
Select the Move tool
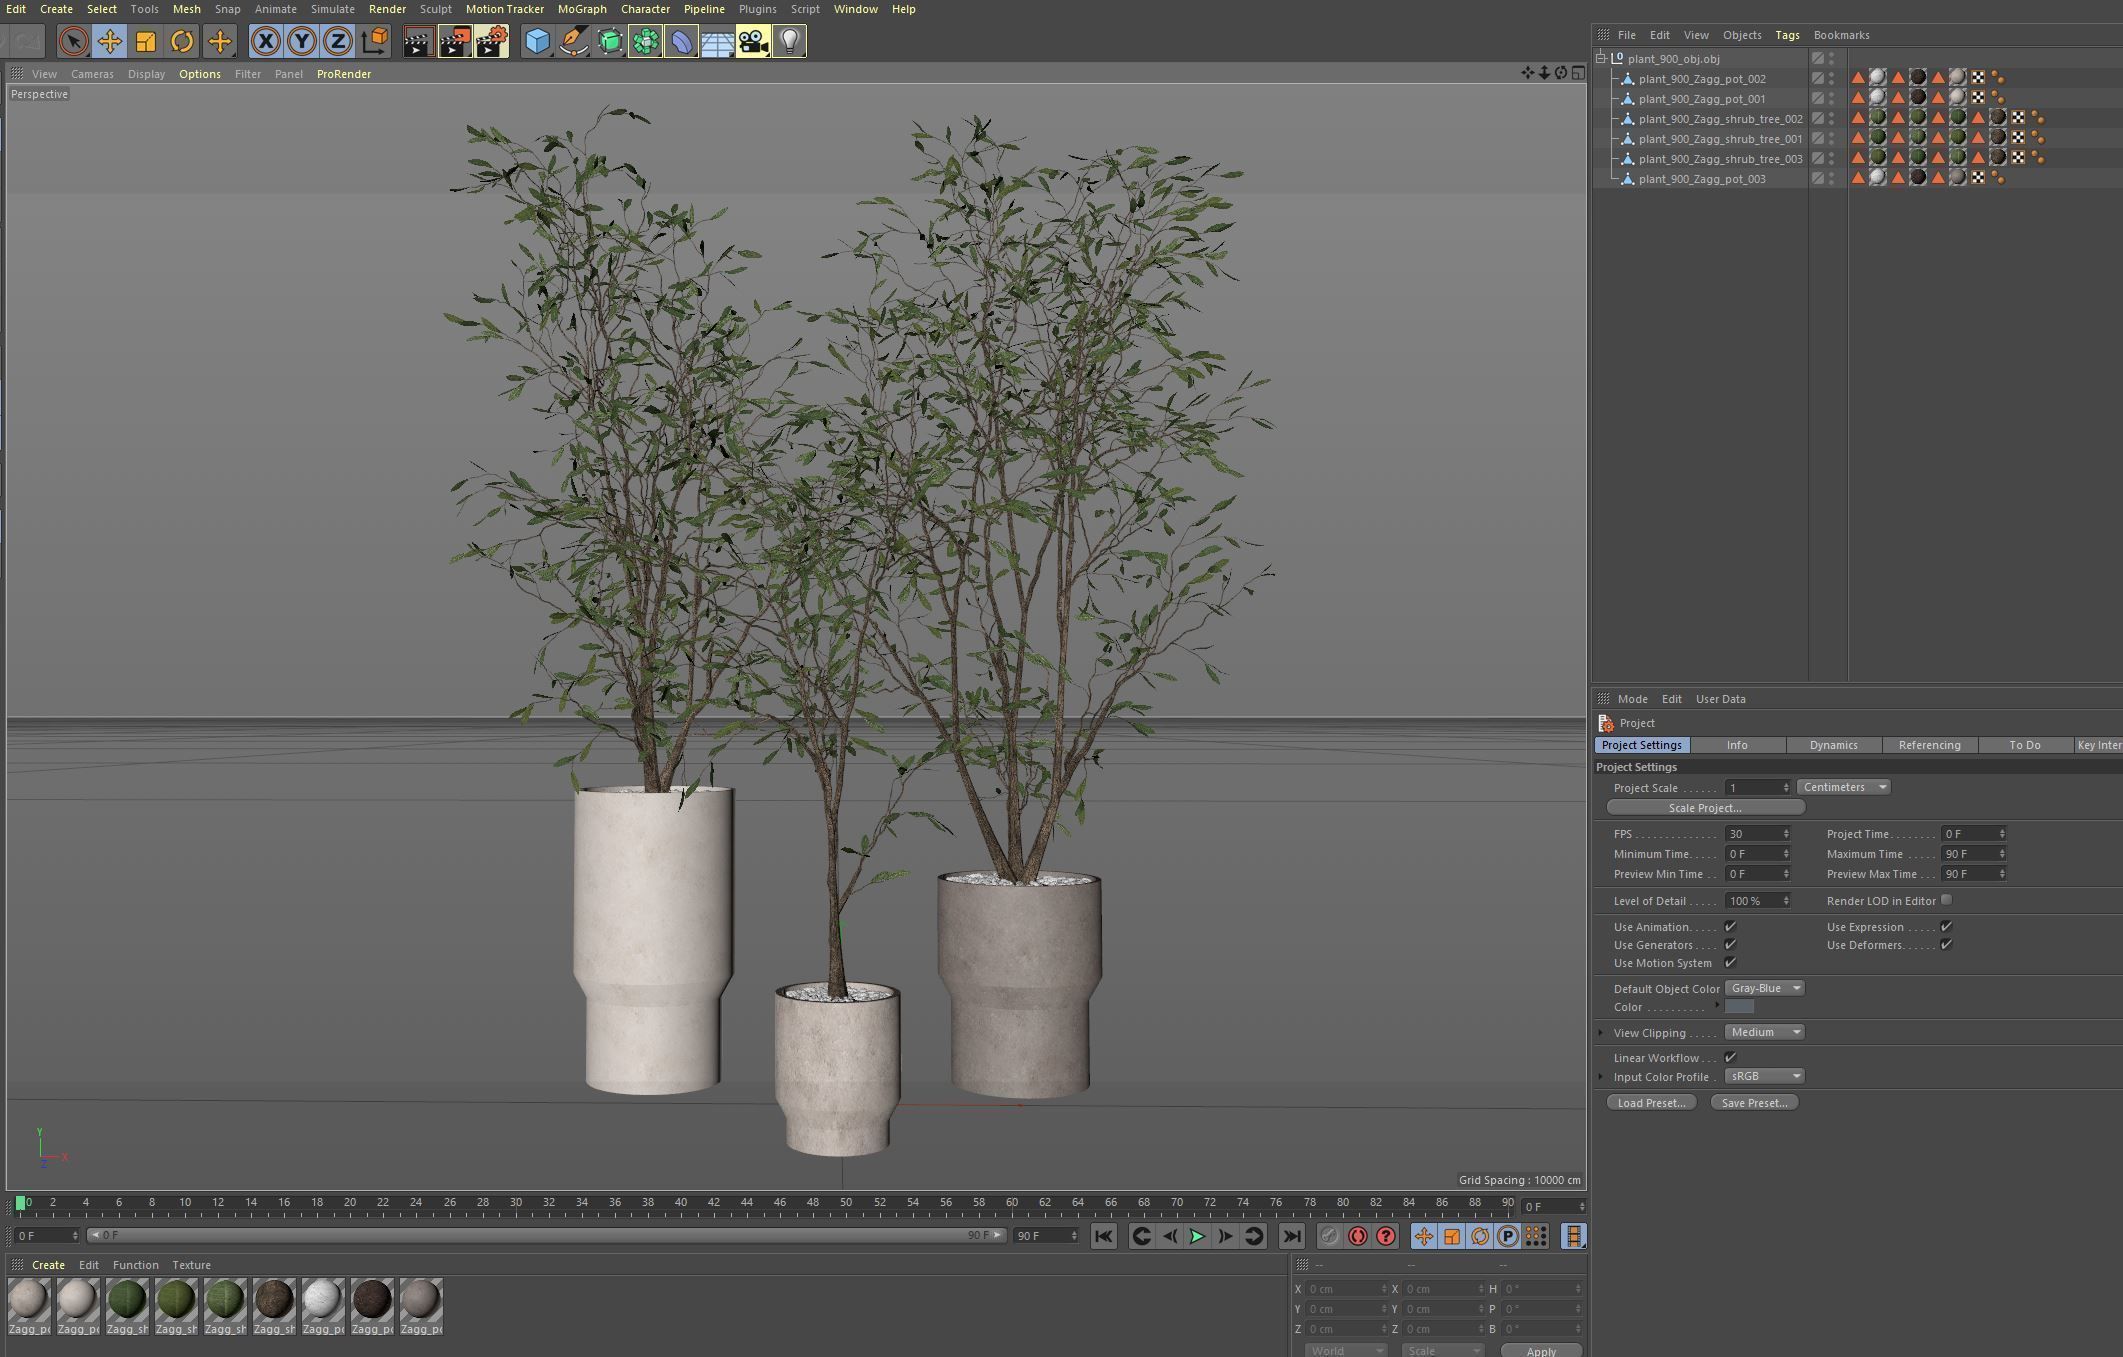110,41
